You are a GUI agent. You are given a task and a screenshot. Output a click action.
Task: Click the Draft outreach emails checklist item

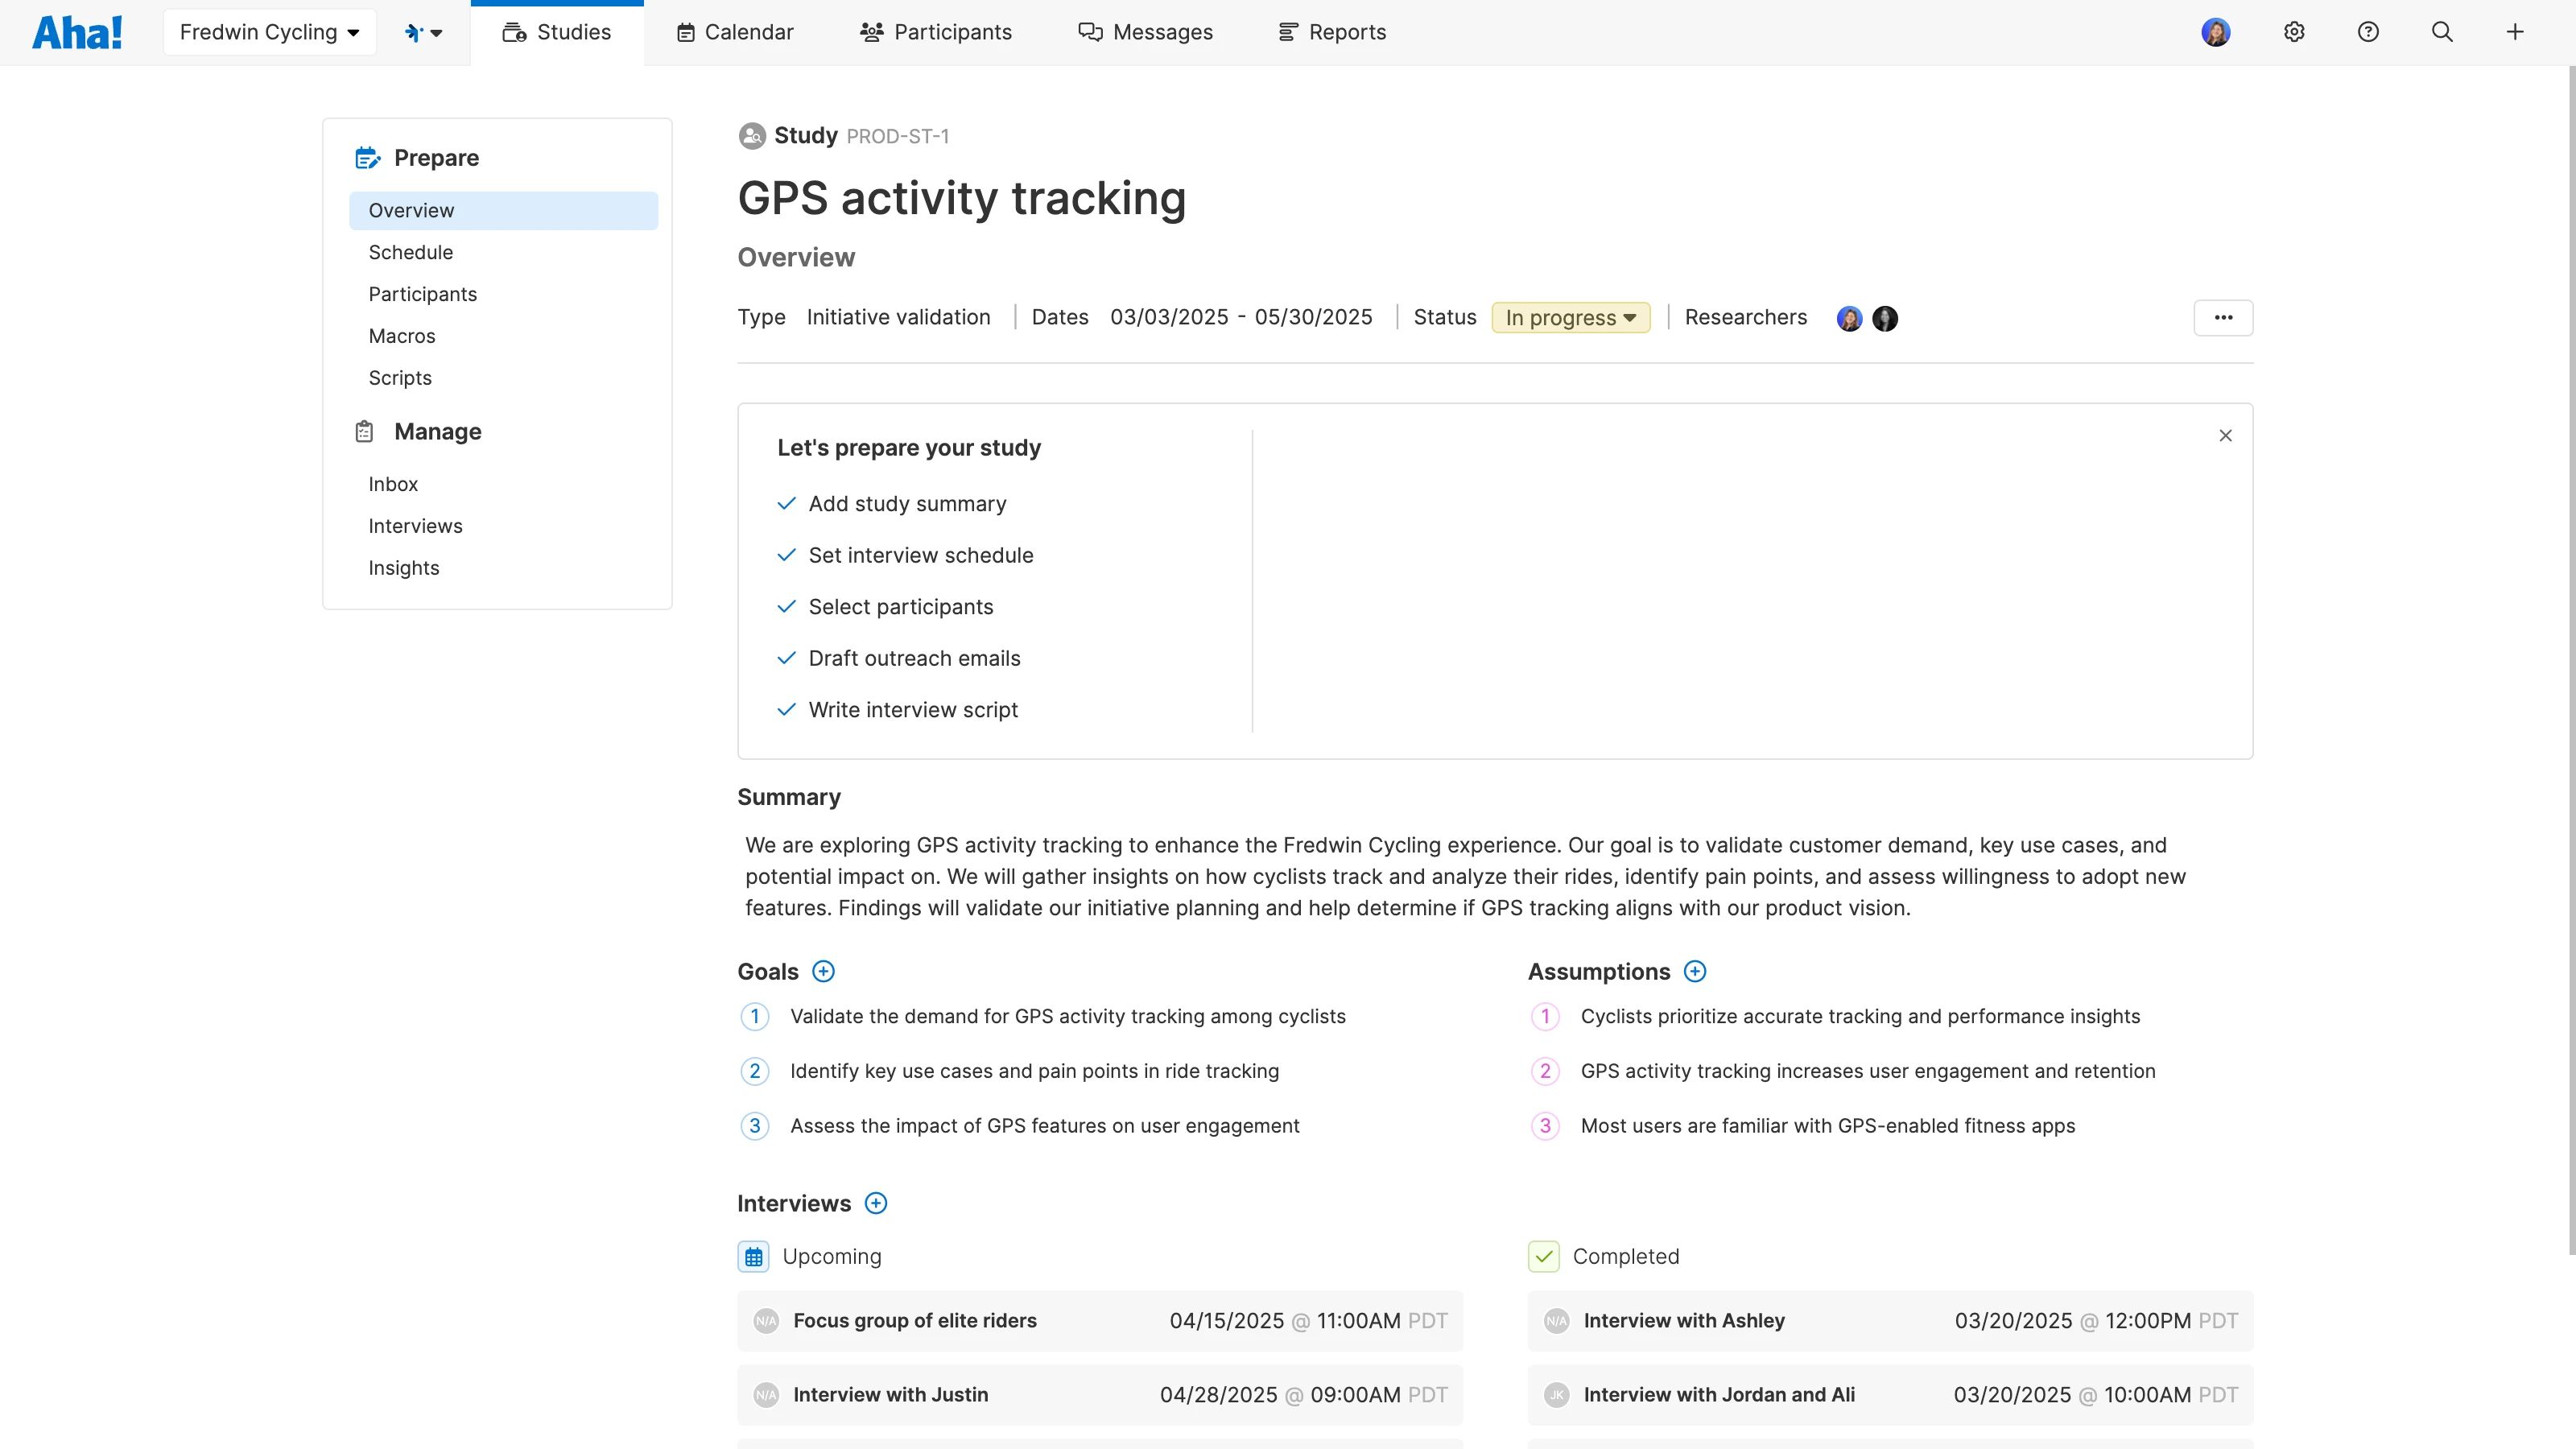point(914,658)
